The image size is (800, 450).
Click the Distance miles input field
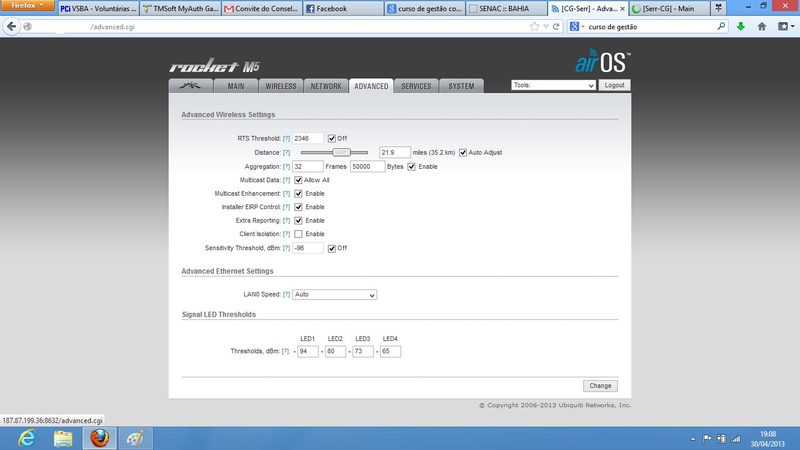click(394, 153)
